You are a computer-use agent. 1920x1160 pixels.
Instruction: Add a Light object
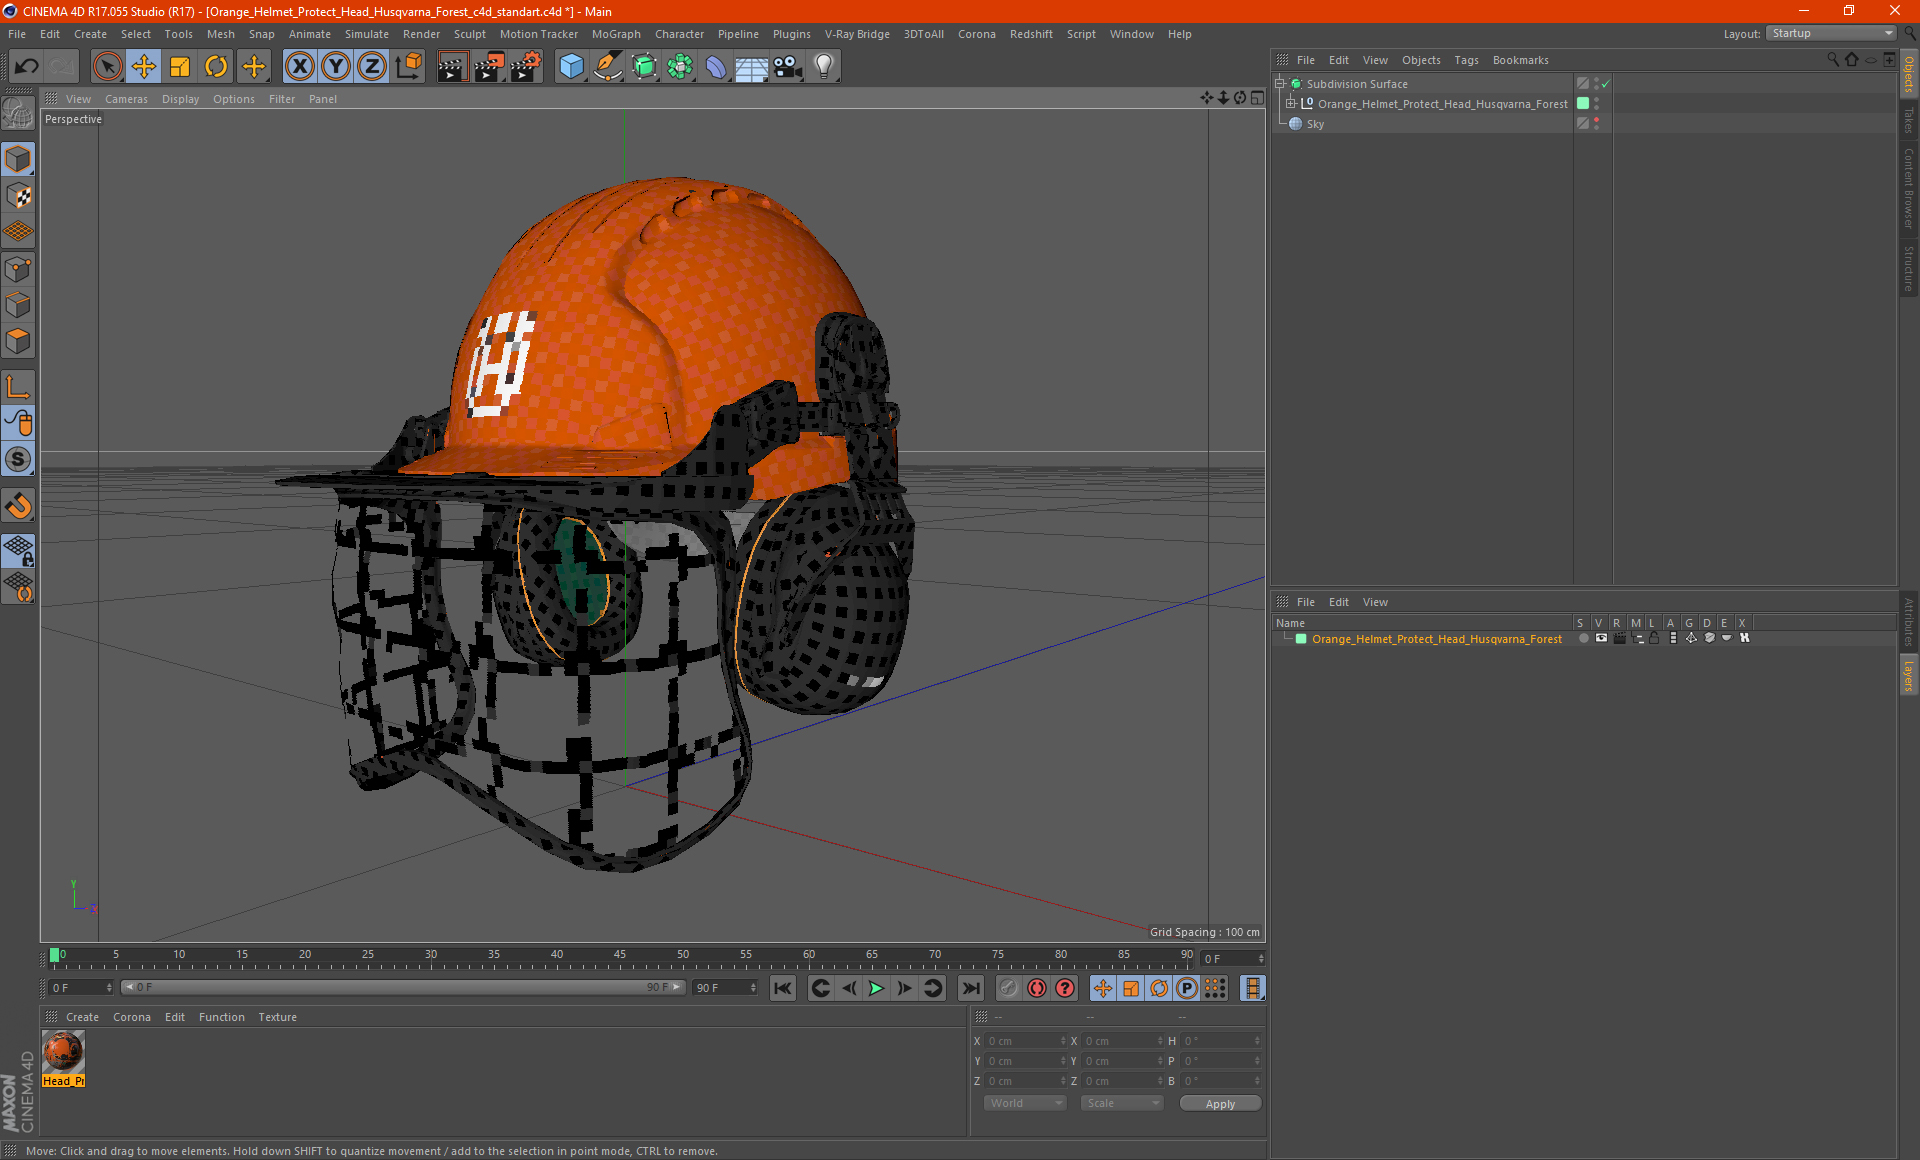(x=824, y=67)
